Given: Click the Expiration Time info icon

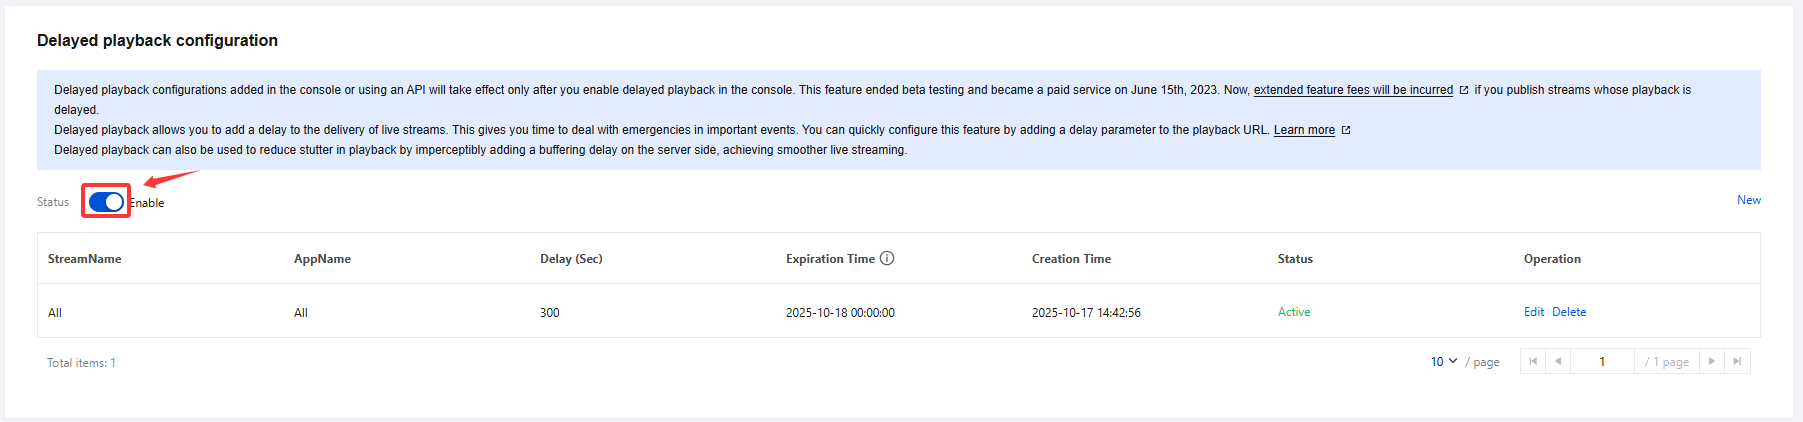Looking at the screenshot, I should click(887, 258).
